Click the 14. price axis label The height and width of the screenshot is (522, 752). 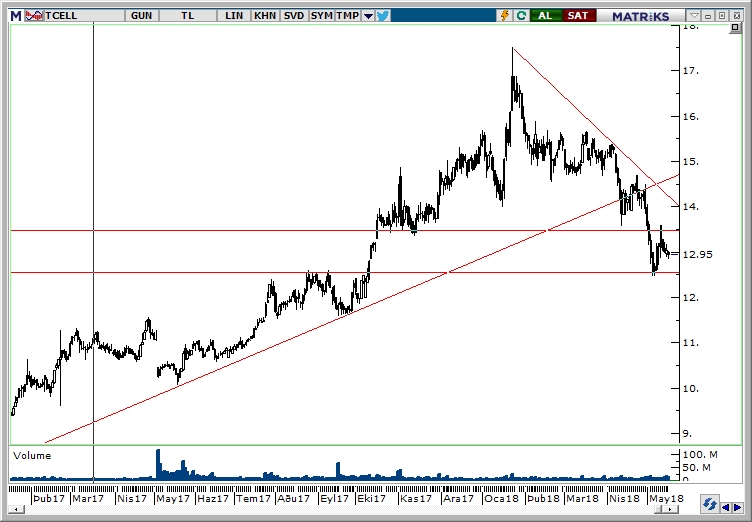pos(691,207)
